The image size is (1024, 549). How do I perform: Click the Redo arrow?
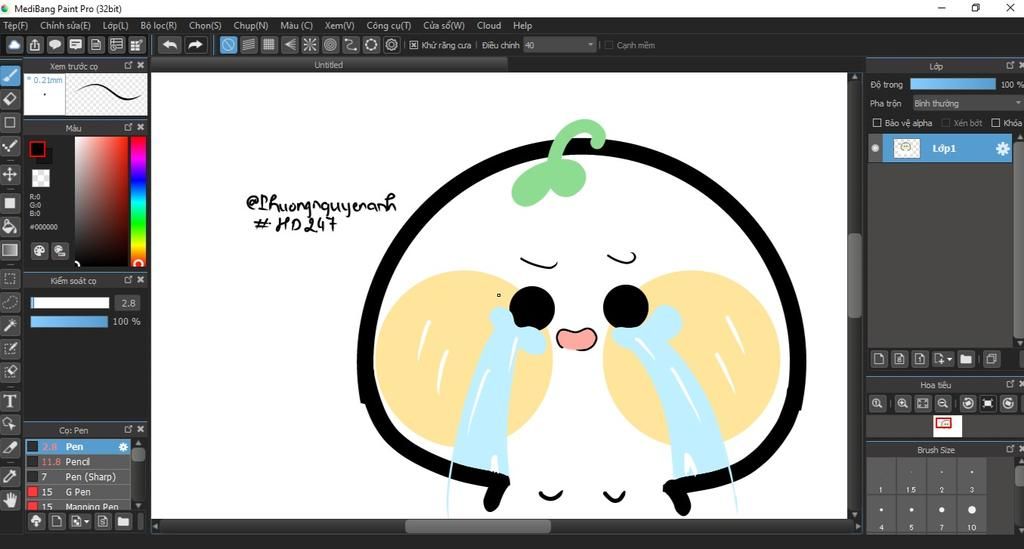(195, 45)
